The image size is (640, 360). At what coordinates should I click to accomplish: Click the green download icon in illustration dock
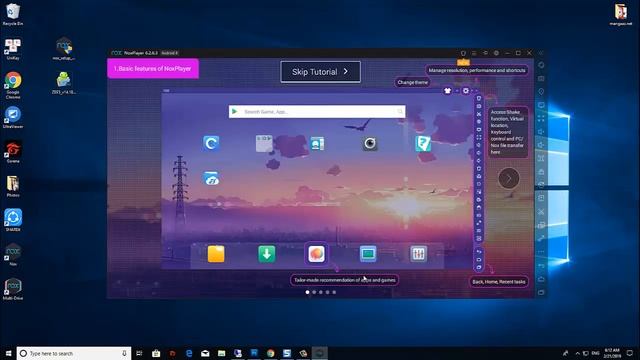coord(267,254)
